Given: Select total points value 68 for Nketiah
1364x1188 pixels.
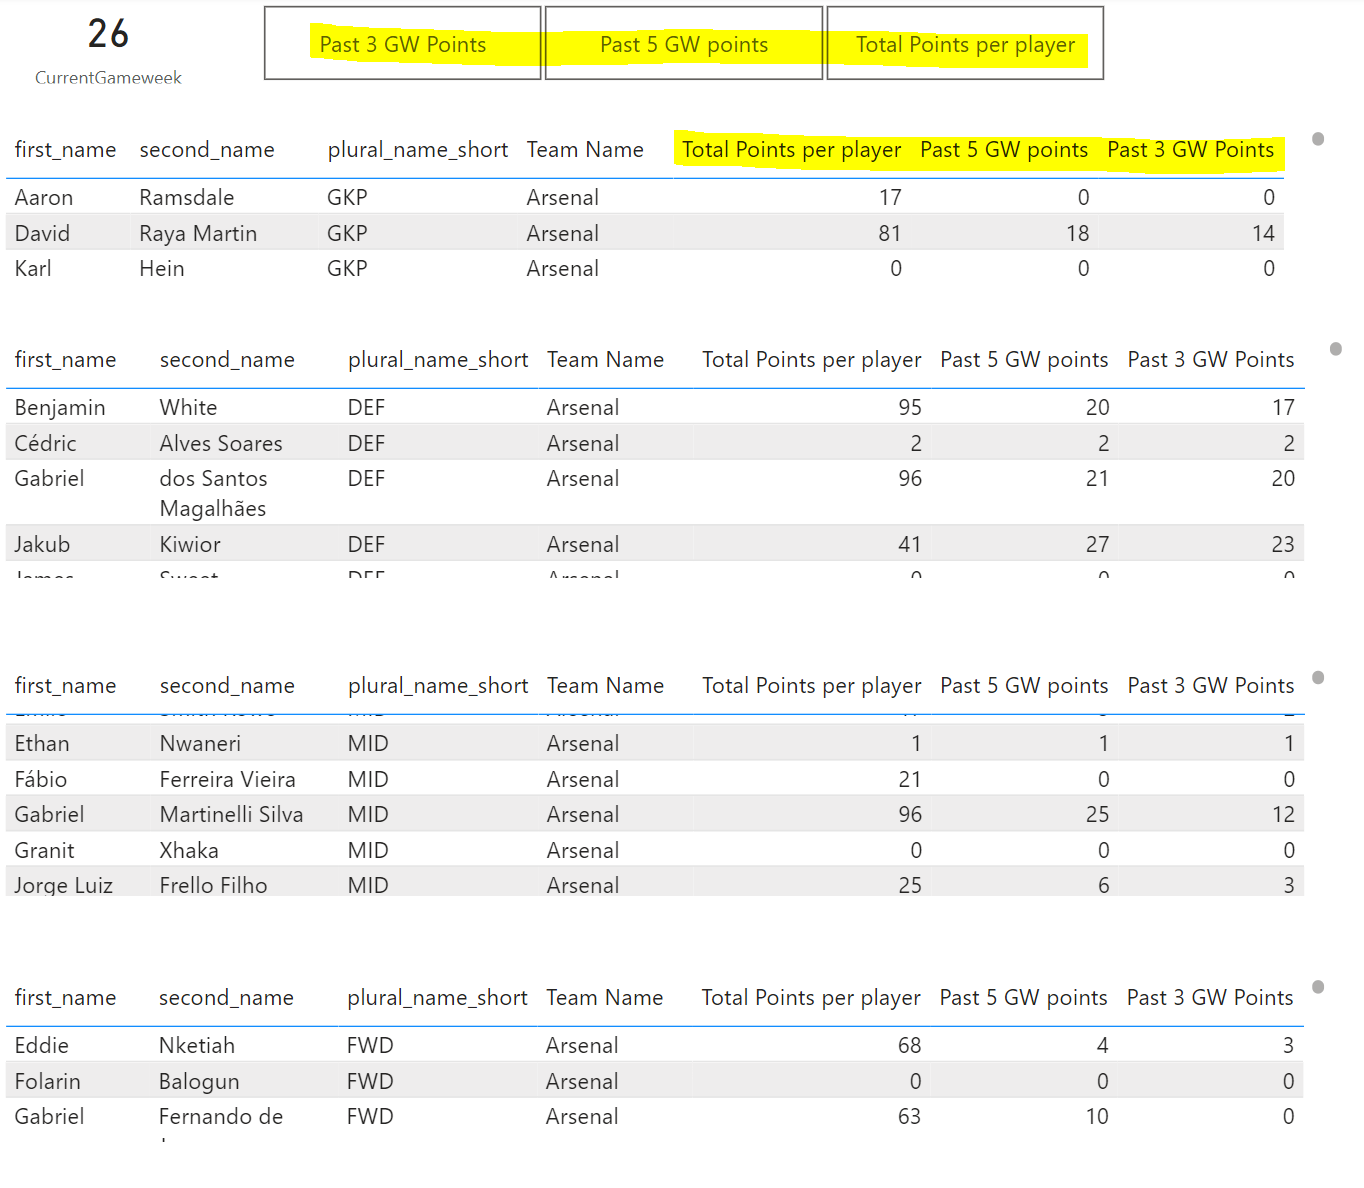Looking at the screenshot, I should tap(909, 1046).
